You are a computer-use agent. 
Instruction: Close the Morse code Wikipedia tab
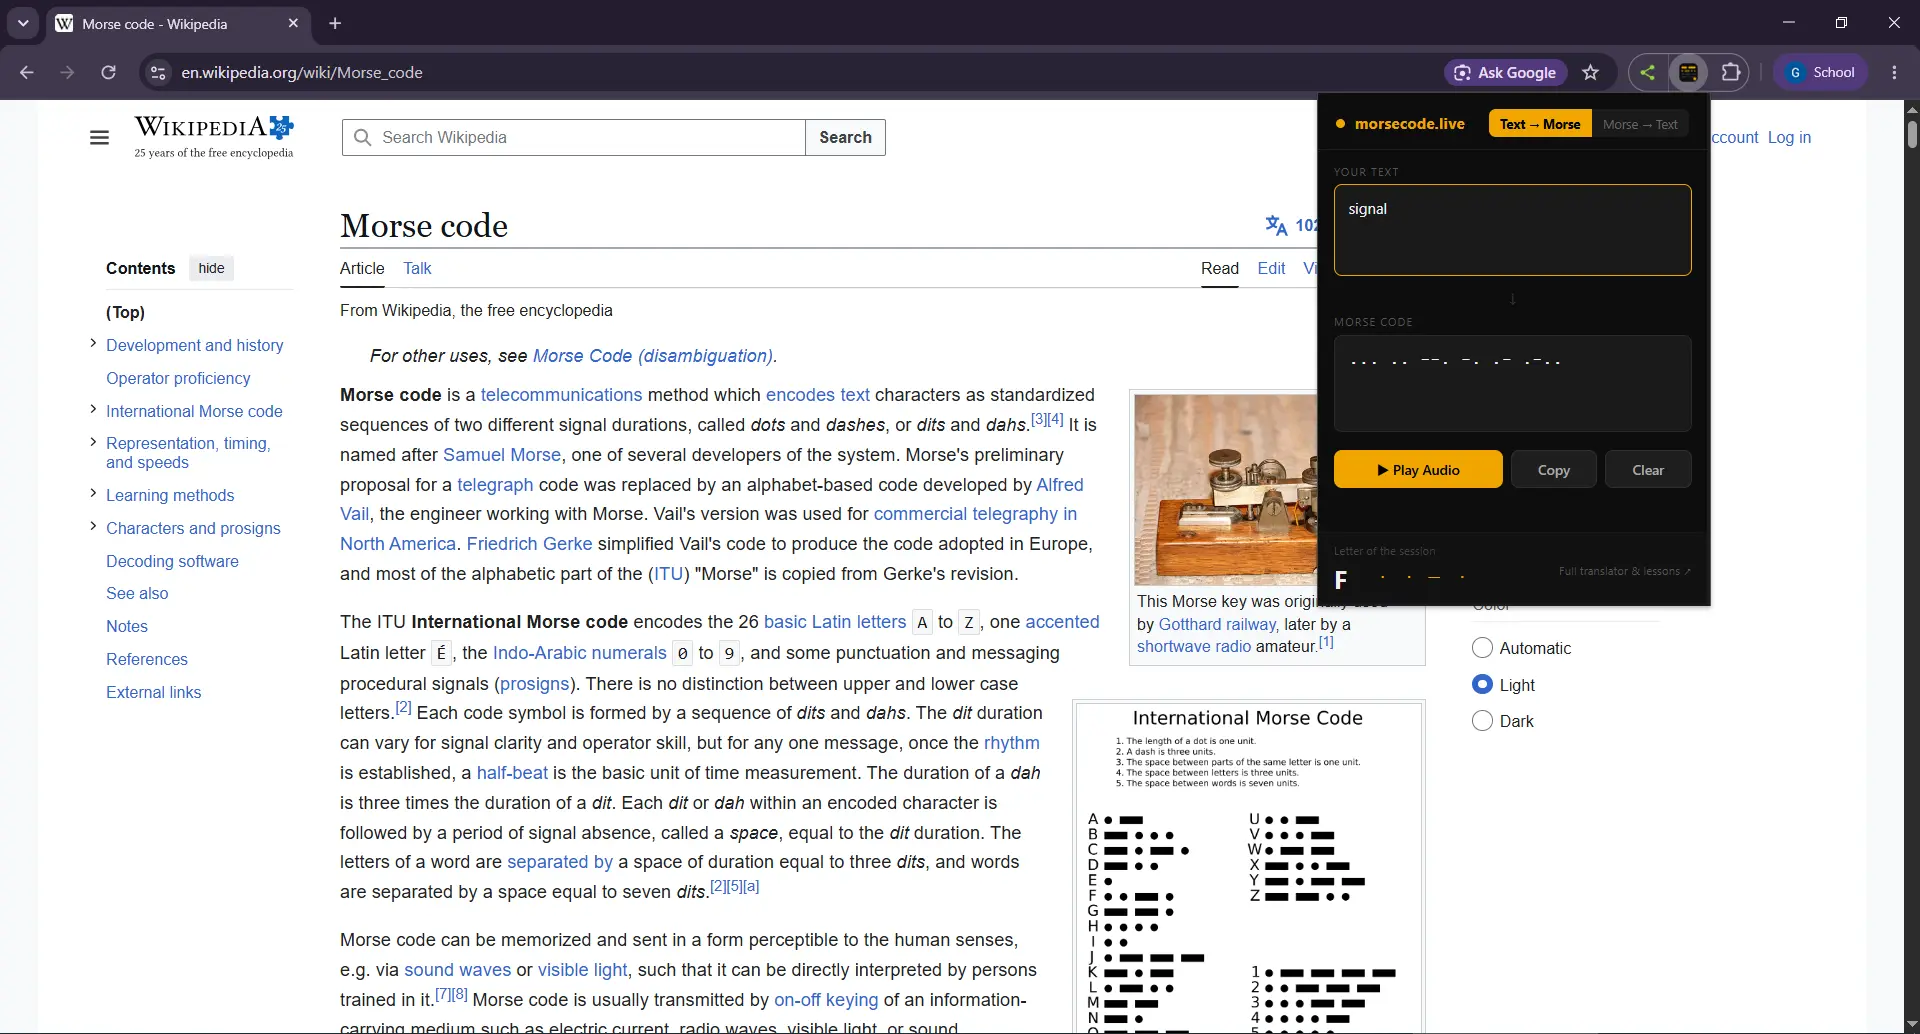pos(293,23)
